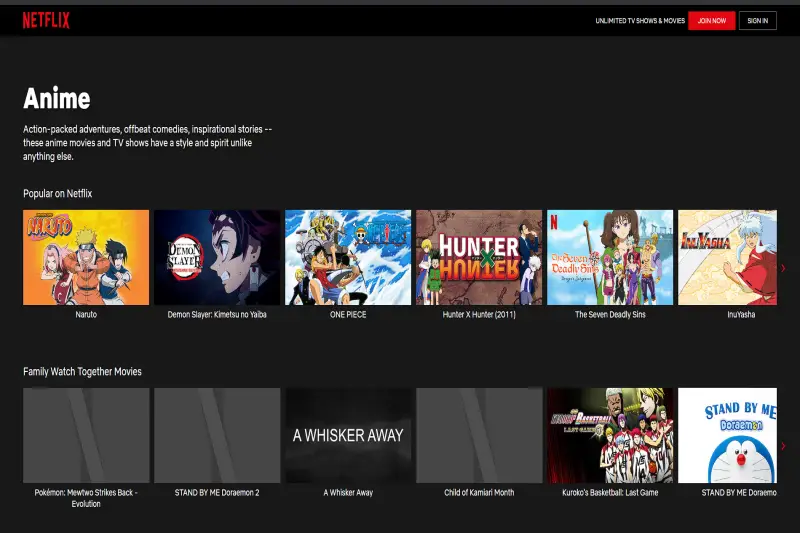Open The Seven Deadly Sins thumbnail
Screen dimensions: 800x533
pos(610,258)
